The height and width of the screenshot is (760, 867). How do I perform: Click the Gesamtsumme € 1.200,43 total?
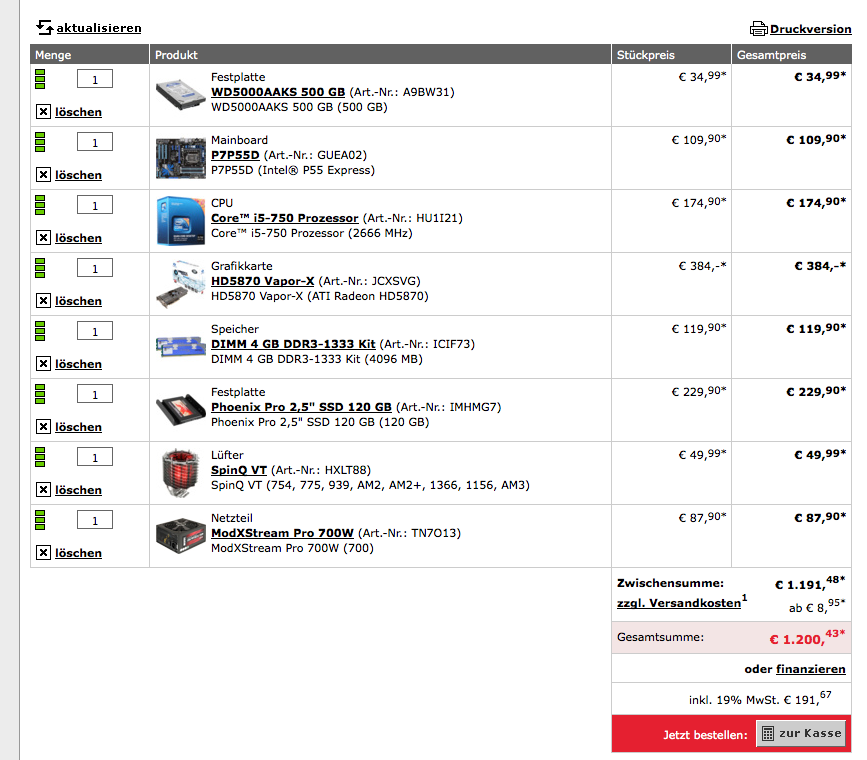[807, 638]
